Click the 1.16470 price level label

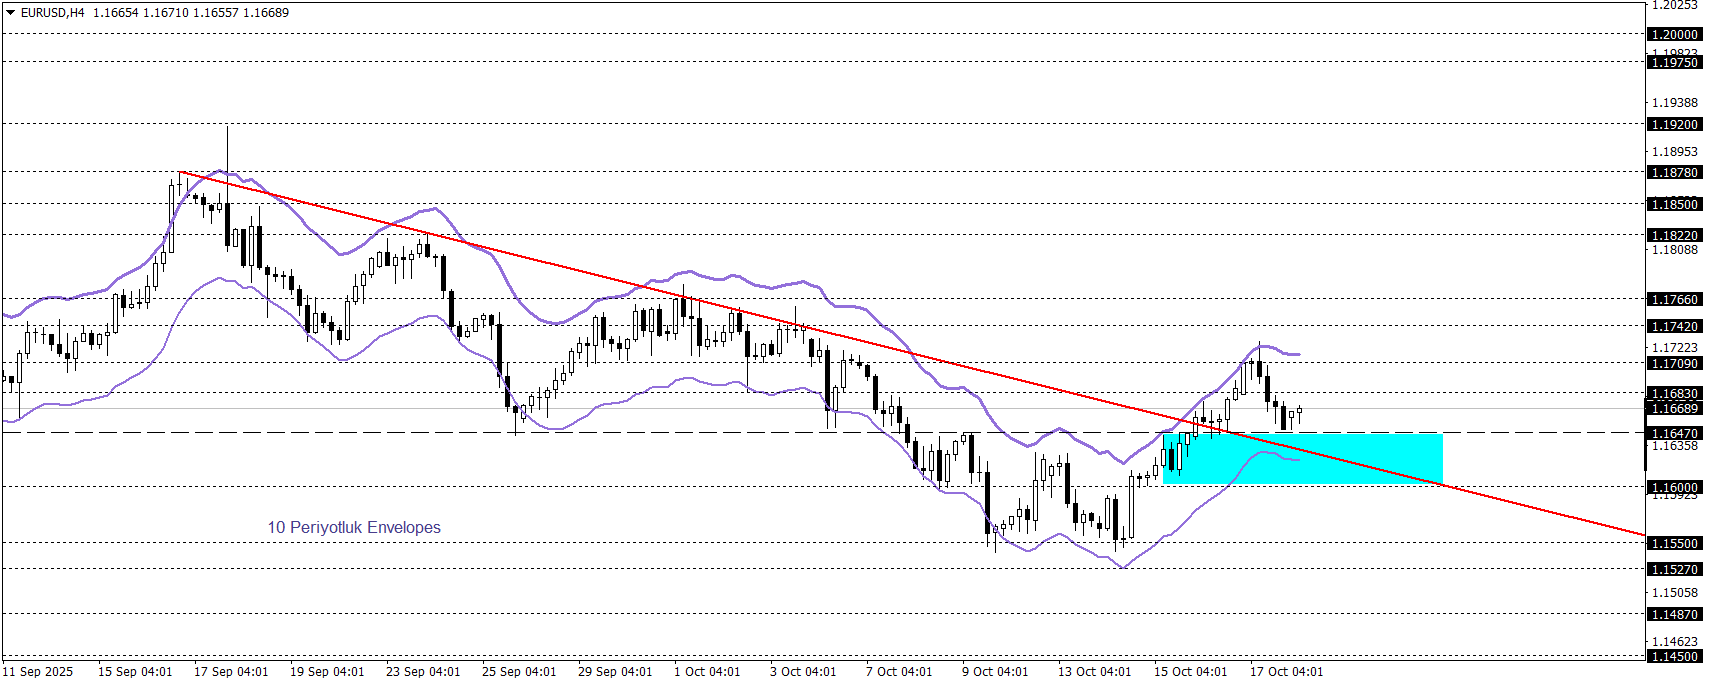click(1674, 433)
